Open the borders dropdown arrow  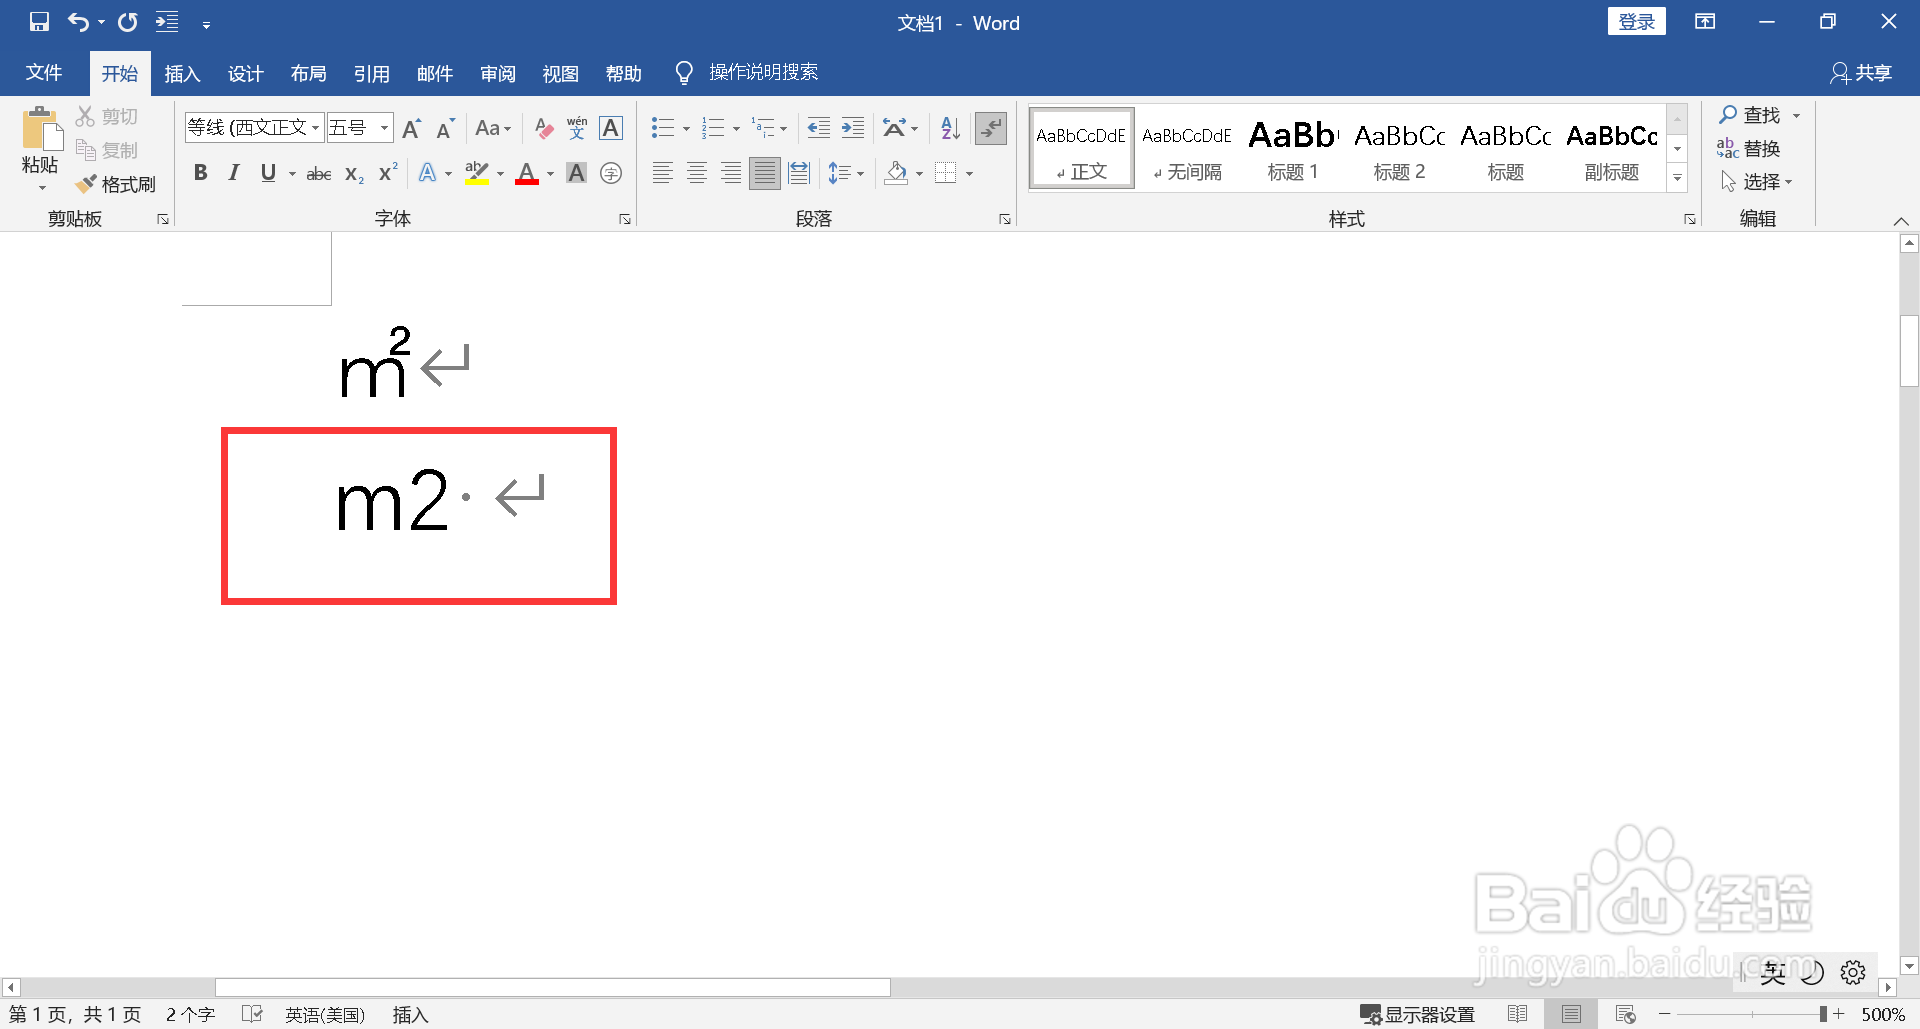969,174
